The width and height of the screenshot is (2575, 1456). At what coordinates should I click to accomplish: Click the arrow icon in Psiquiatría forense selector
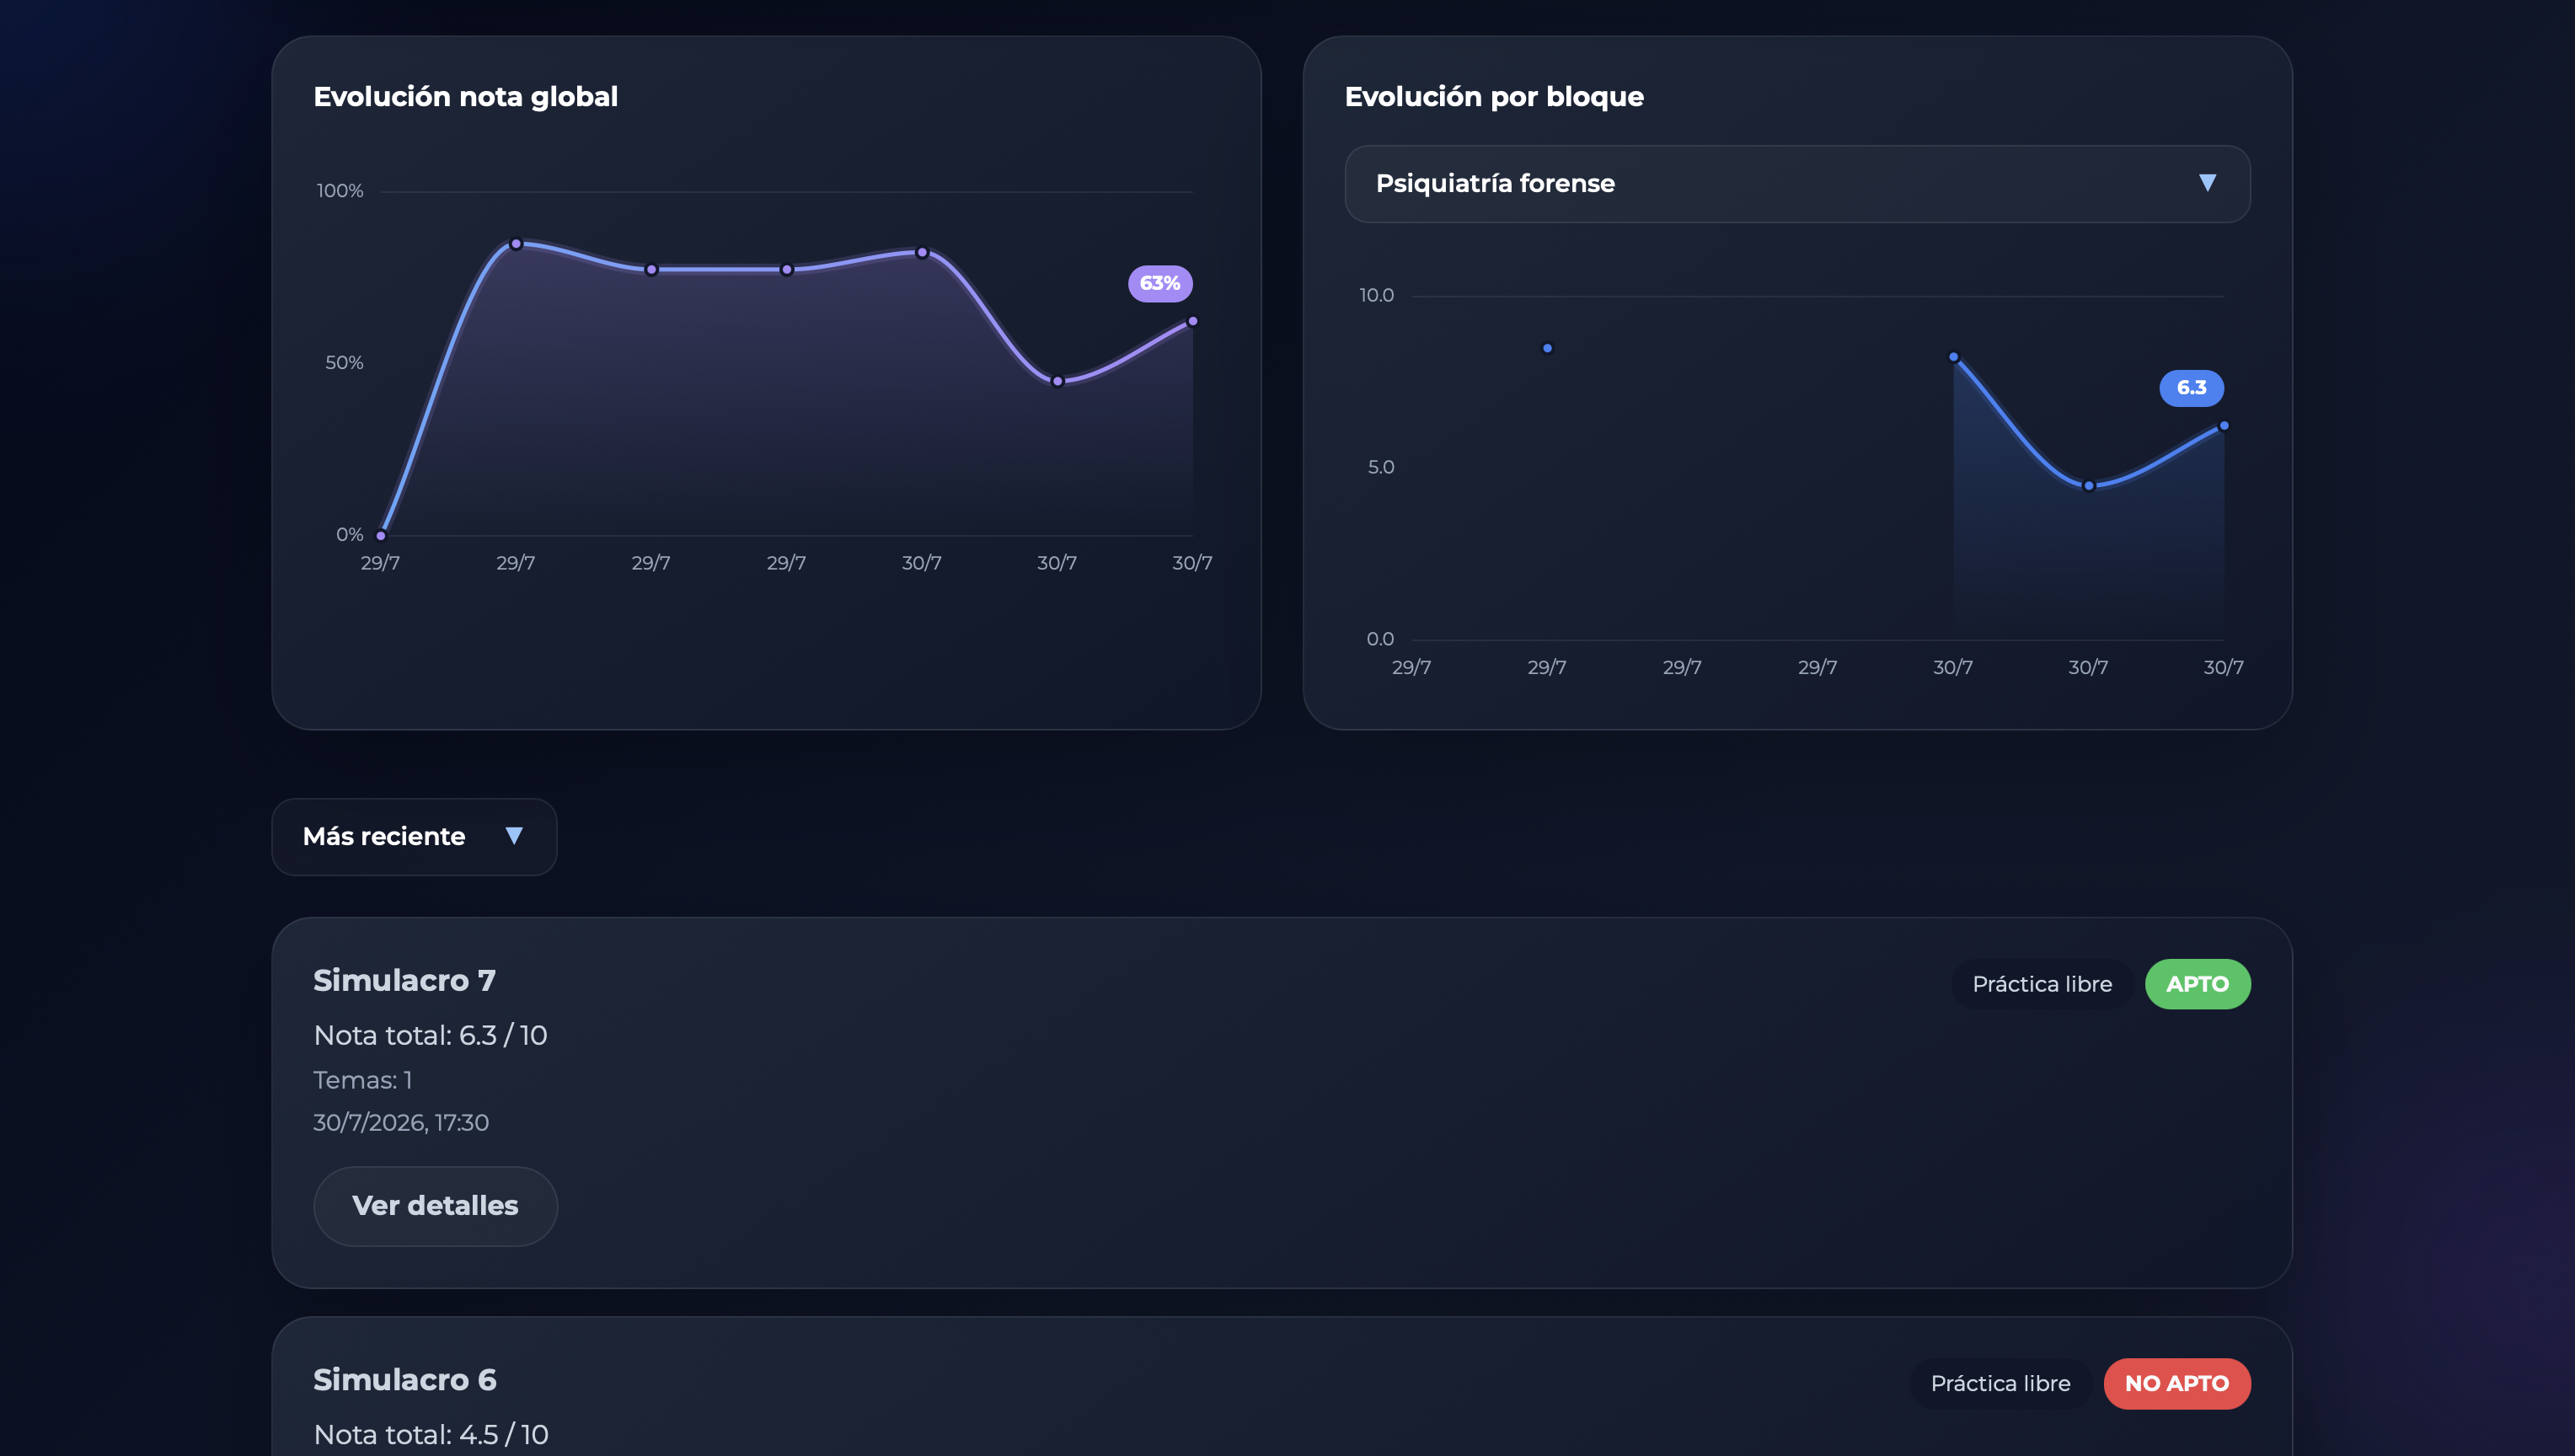click(2207, 183)
